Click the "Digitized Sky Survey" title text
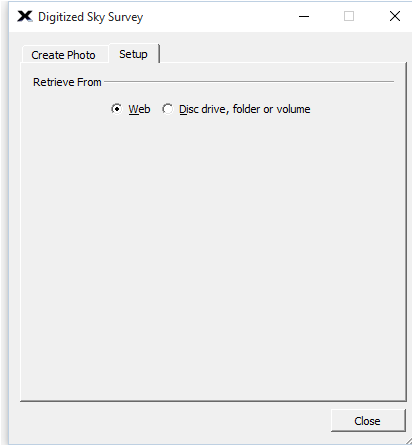The image size is (413, 446). 90,17
